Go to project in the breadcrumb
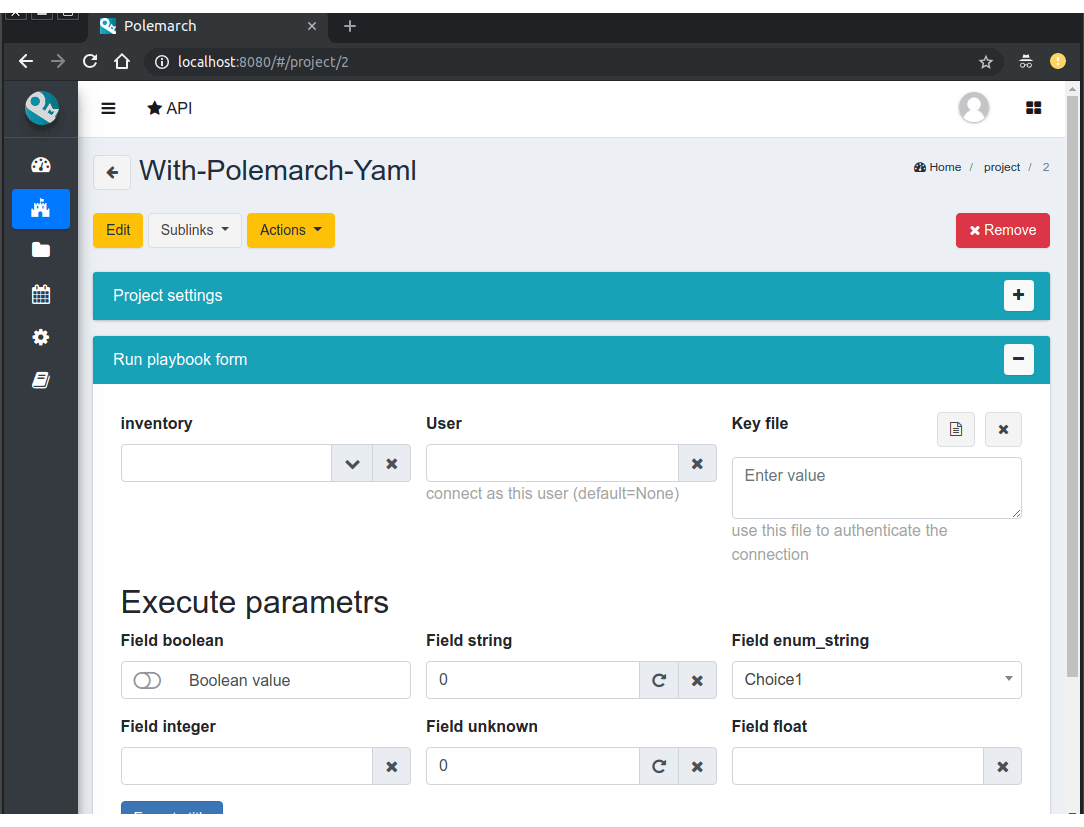The height and width of the screenshot is (827, 1084). [1002, 167]
